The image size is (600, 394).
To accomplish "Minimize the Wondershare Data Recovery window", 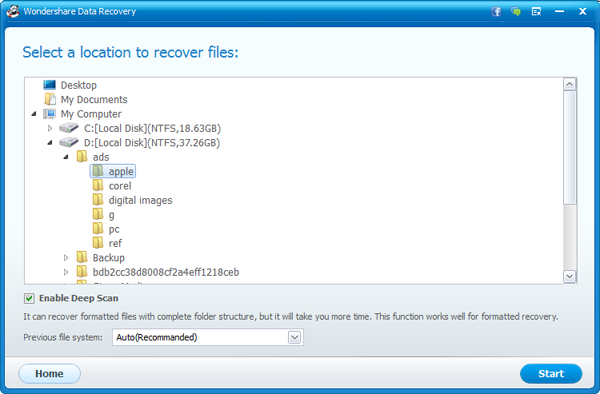I will (x=559, y=11).
